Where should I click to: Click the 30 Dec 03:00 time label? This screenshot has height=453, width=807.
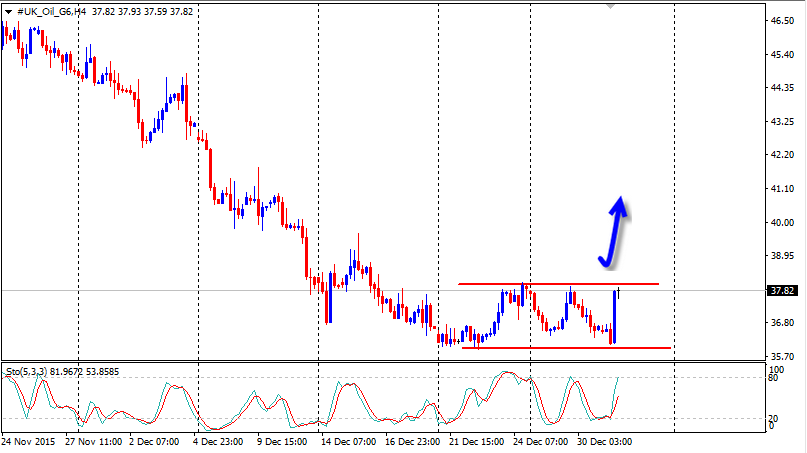tap(604, 442)
